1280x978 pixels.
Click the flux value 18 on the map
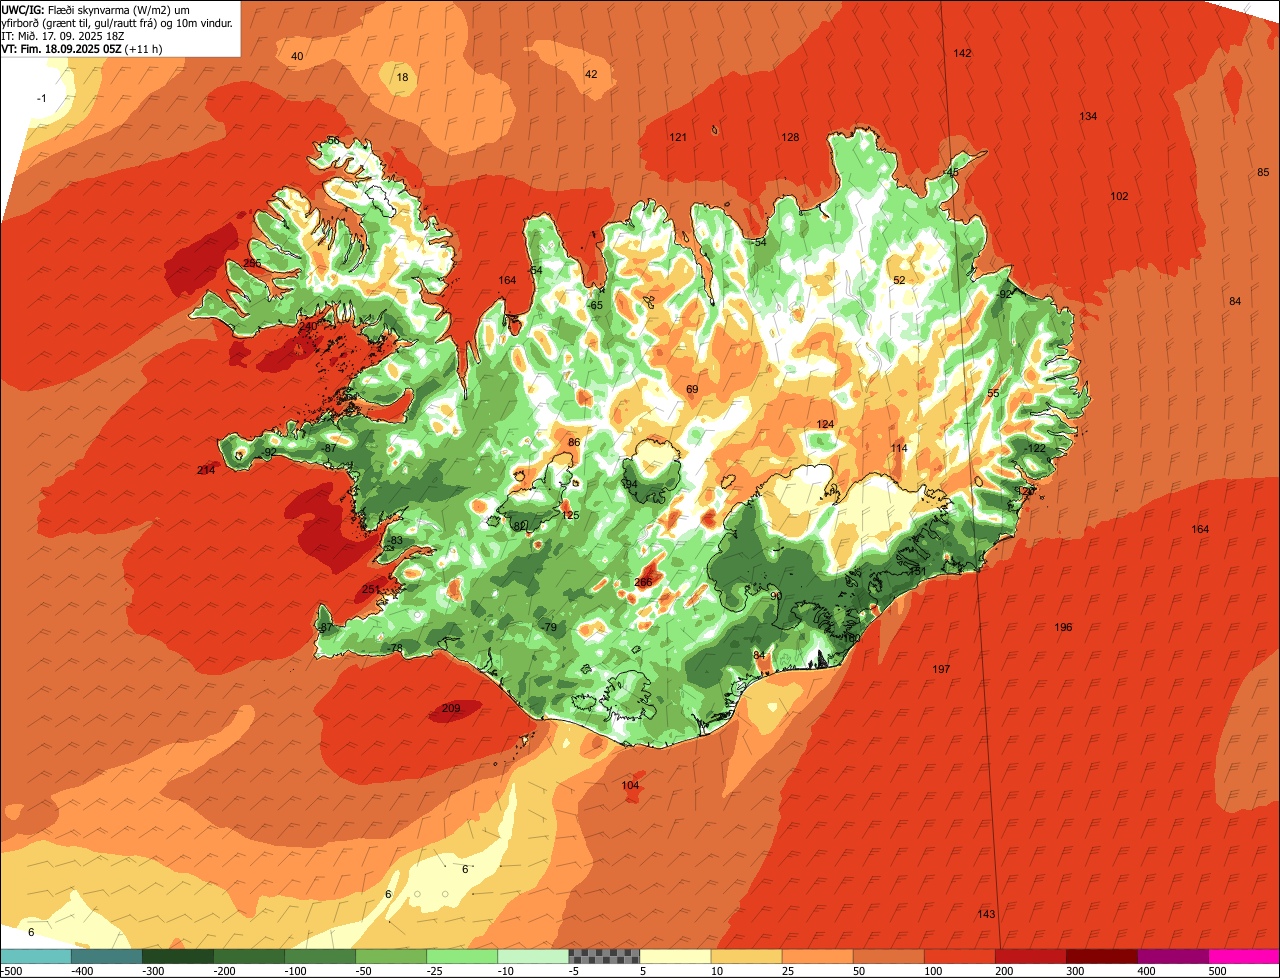pos(402,78)
